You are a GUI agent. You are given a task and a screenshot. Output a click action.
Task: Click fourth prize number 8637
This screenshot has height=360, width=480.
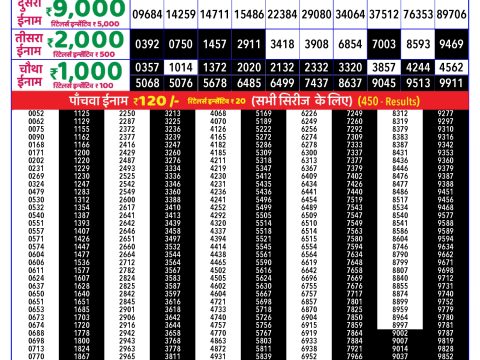[350, 83]
